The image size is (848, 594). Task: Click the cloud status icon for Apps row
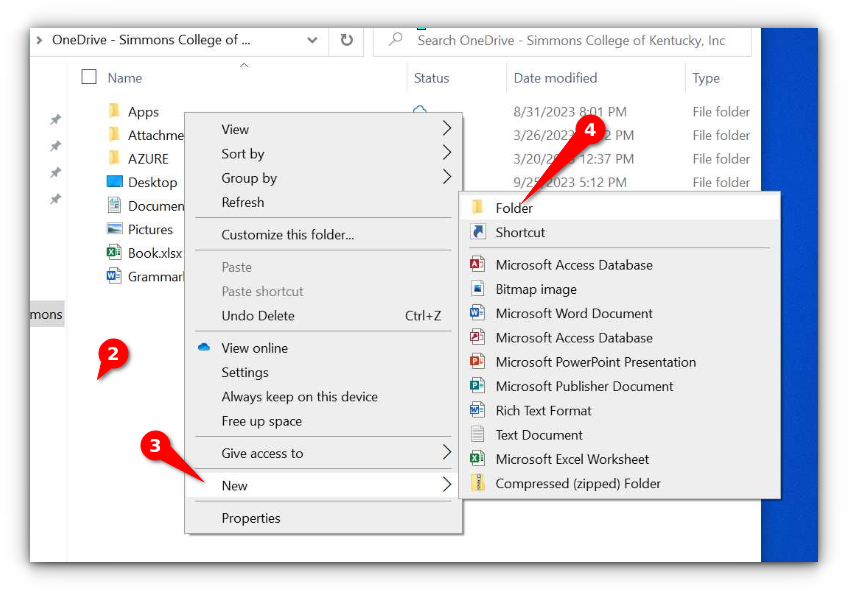tap(420, 109)
